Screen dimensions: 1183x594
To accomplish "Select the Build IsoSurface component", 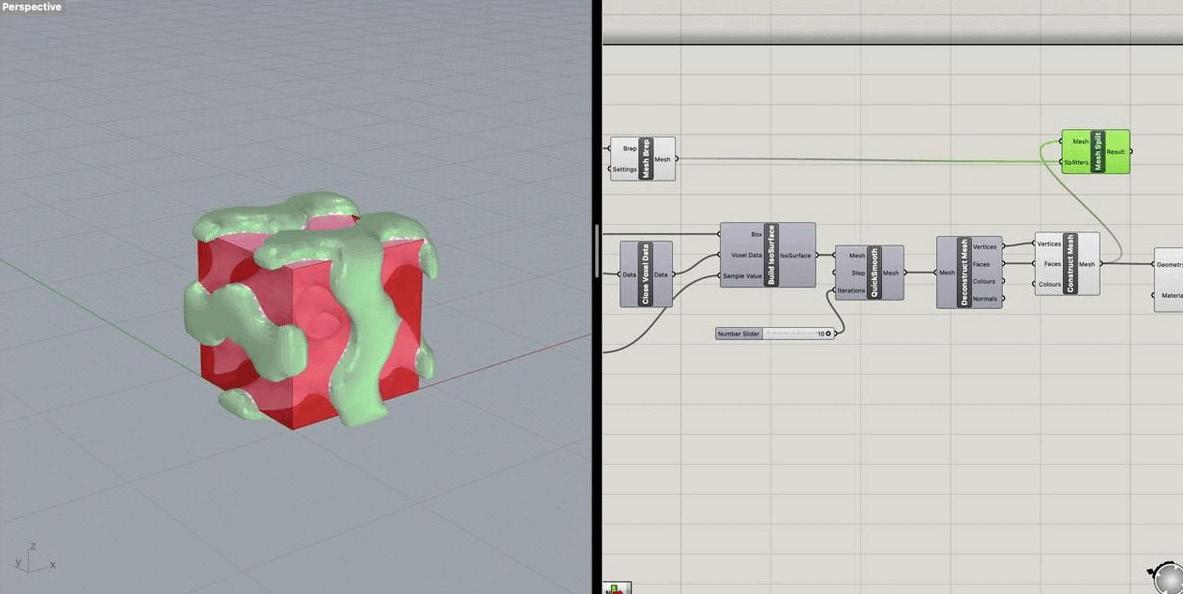I will pos(770,254).
